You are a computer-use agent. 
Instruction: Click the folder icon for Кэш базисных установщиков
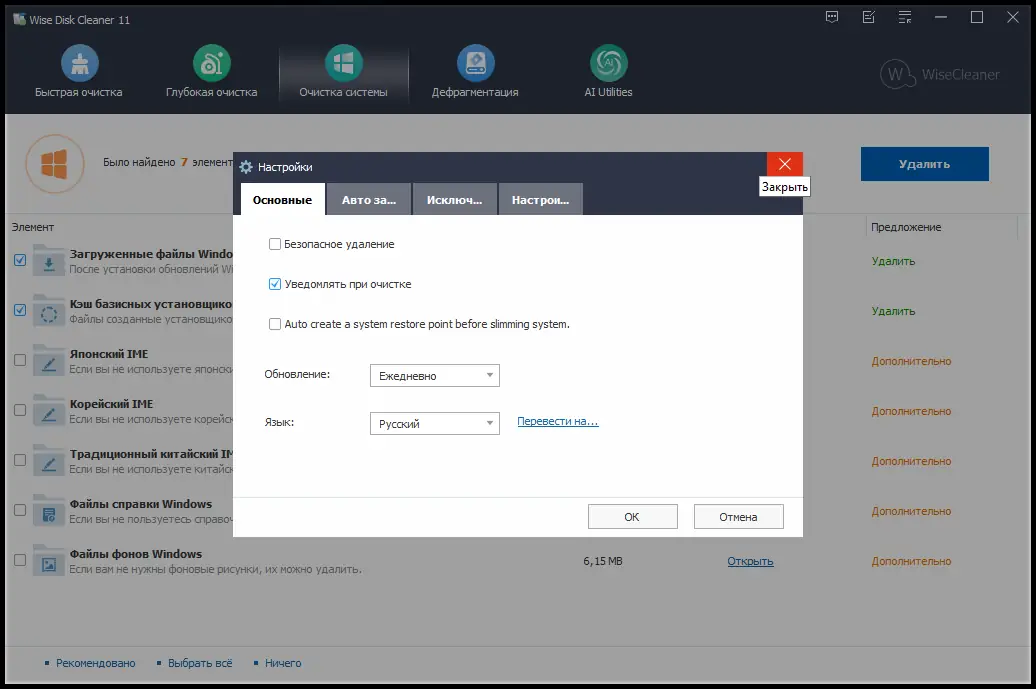click(49, 310)
